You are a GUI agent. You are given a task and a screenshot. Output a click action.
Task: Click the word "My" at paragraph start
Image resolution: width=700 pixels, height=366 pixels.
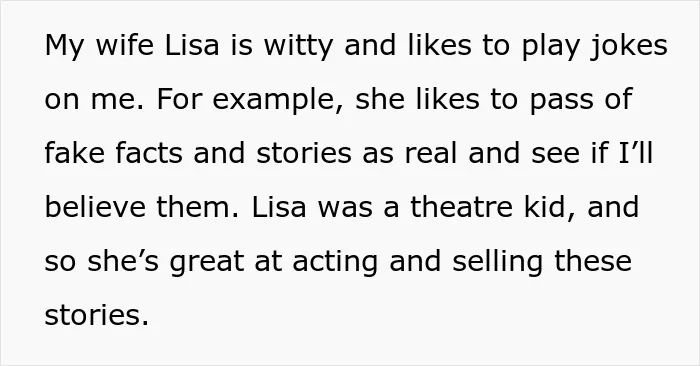coord(65,47)
